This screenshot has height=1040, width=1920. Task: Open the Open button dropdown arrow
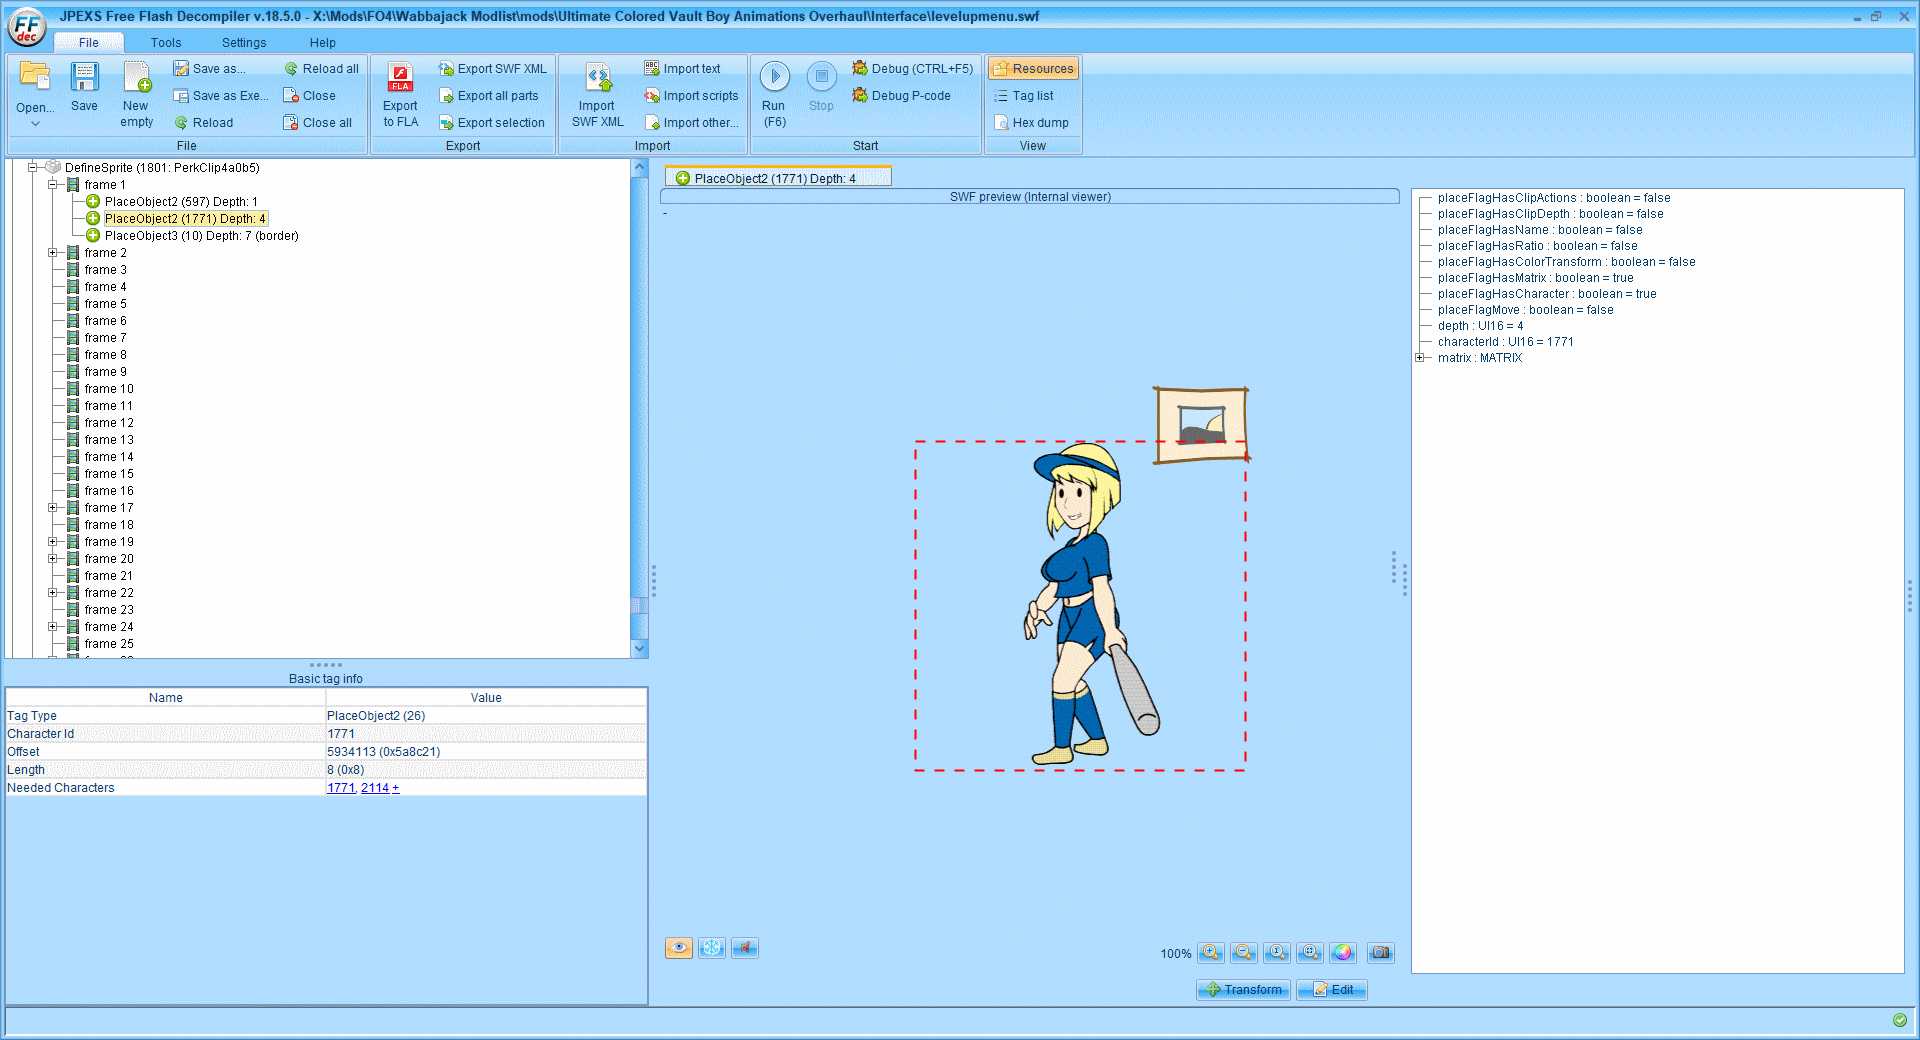coord(35,124)
